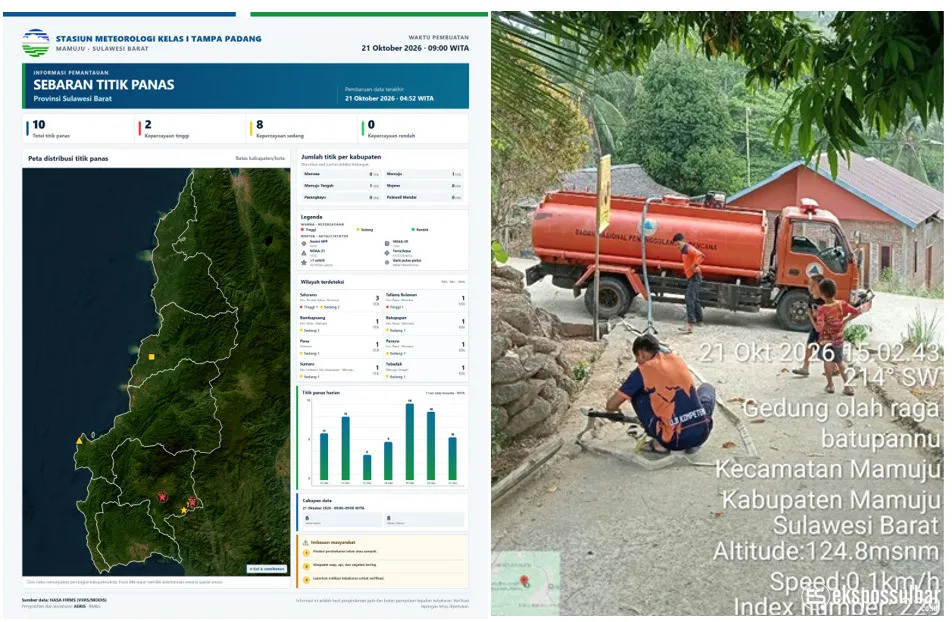Click the '>1 satelit' star legend icon
The width and height of the screenshot is (952, 622).
pos(304,262)
